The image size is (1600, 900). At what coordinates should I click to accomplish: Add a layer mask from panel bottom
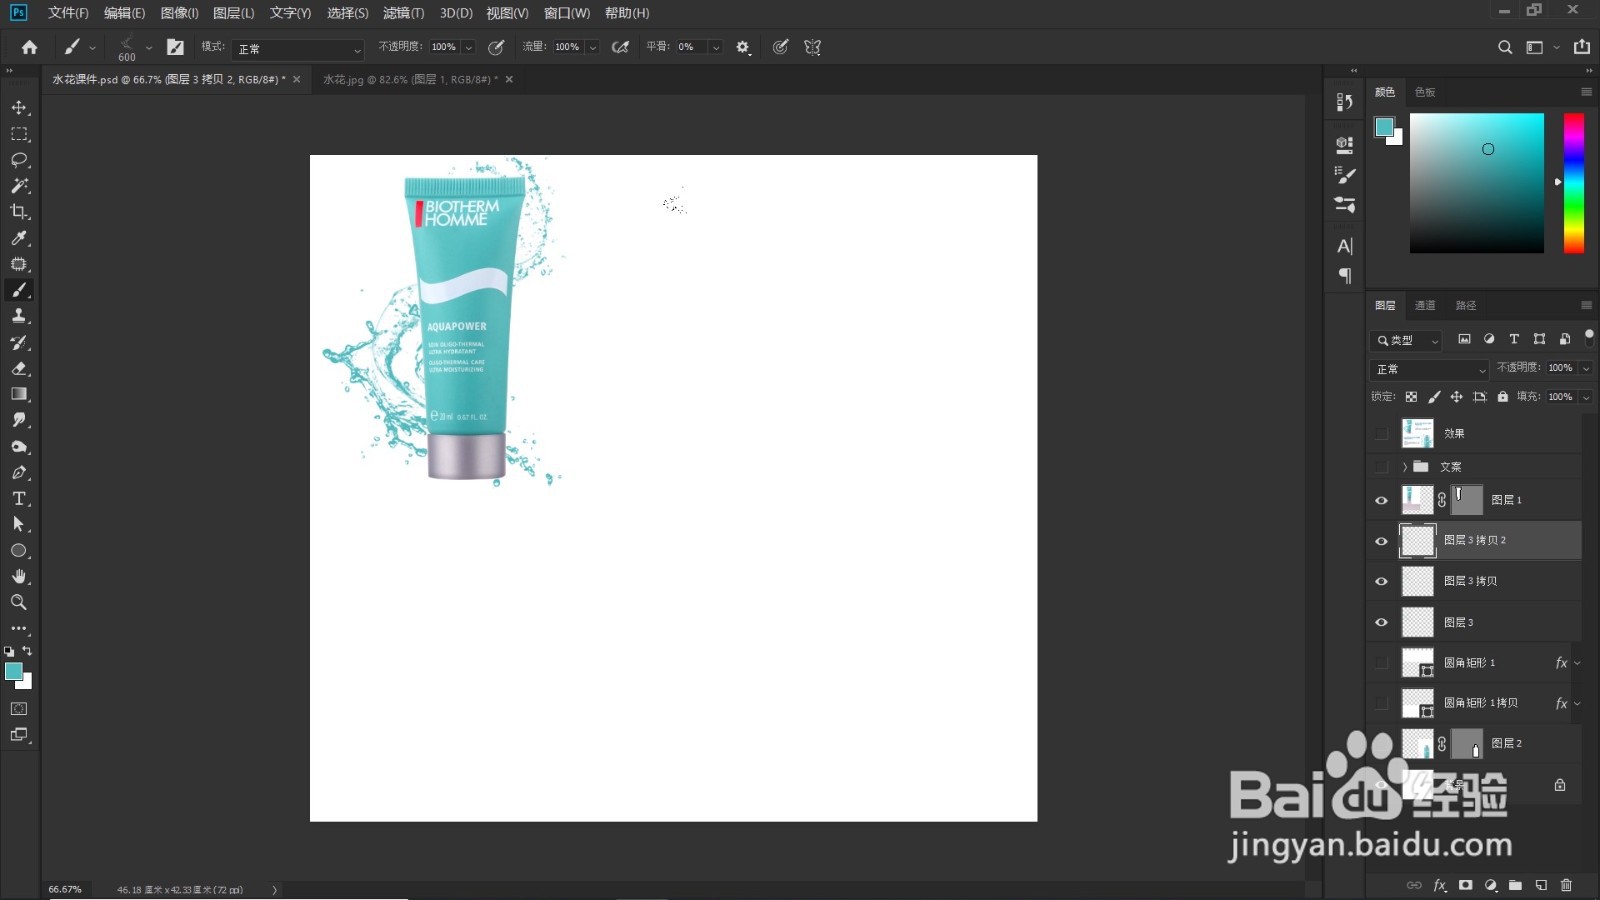[1465, 885]
